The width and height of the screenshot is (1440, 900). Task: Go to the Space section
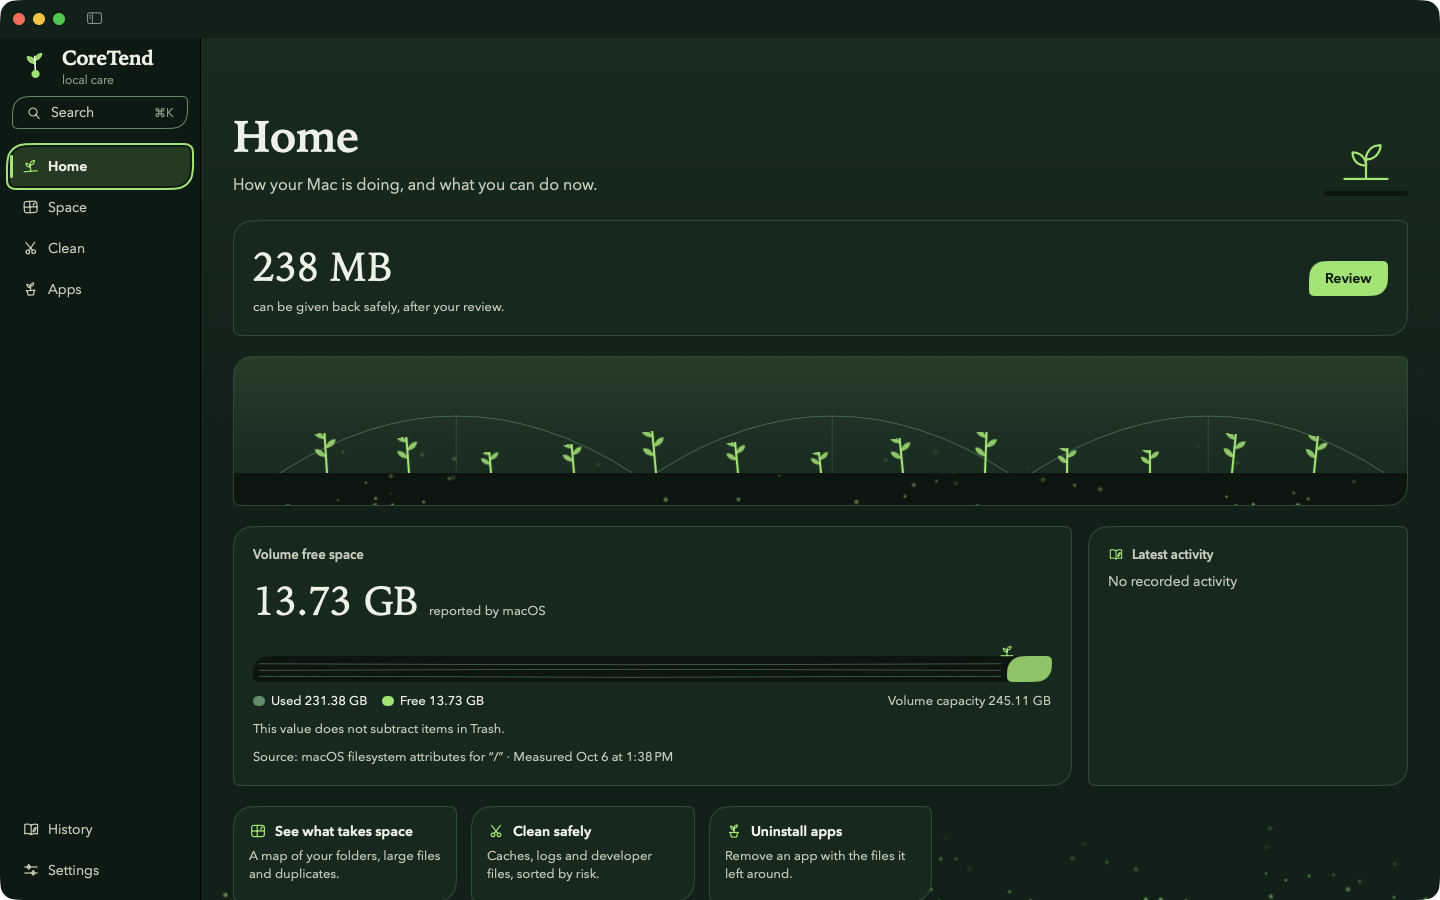click(x=100, y=207)
